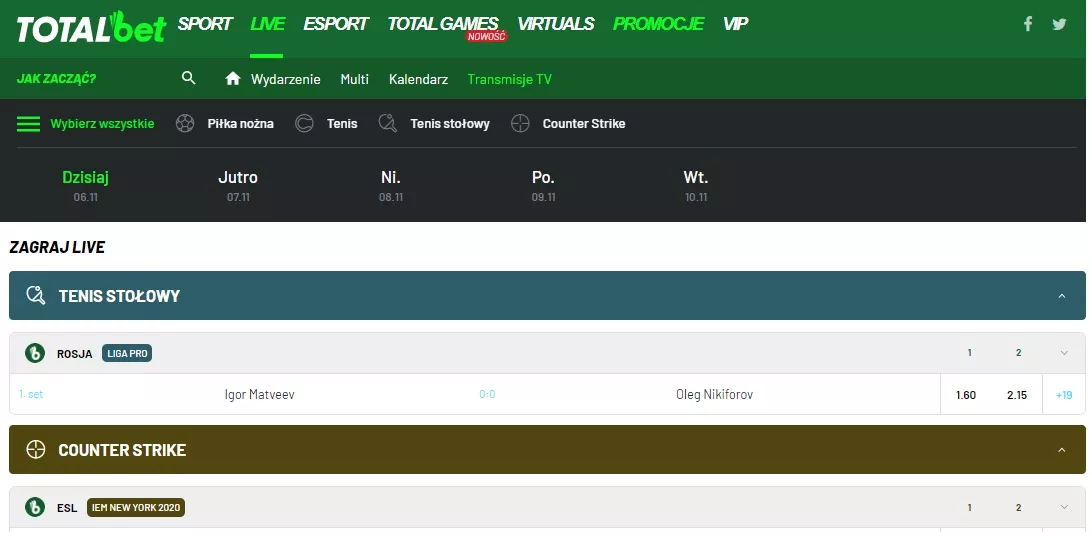Viewport: 1092px width, 536px height.
Task: Filter by Tenis stołowy label
Action: tap(450, 124)
